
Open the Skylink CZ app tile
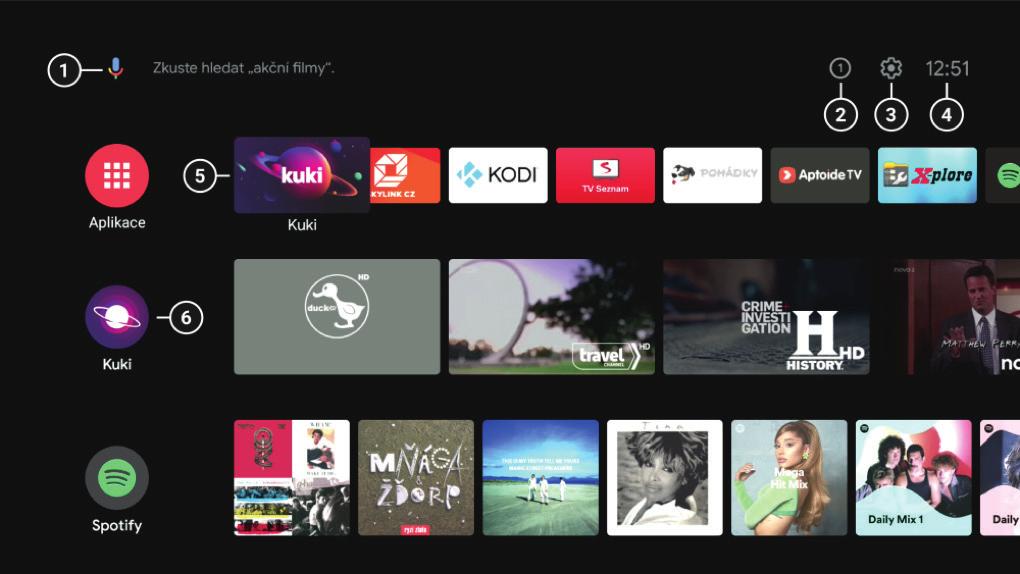pyautogui.click(x=405, y=175)
